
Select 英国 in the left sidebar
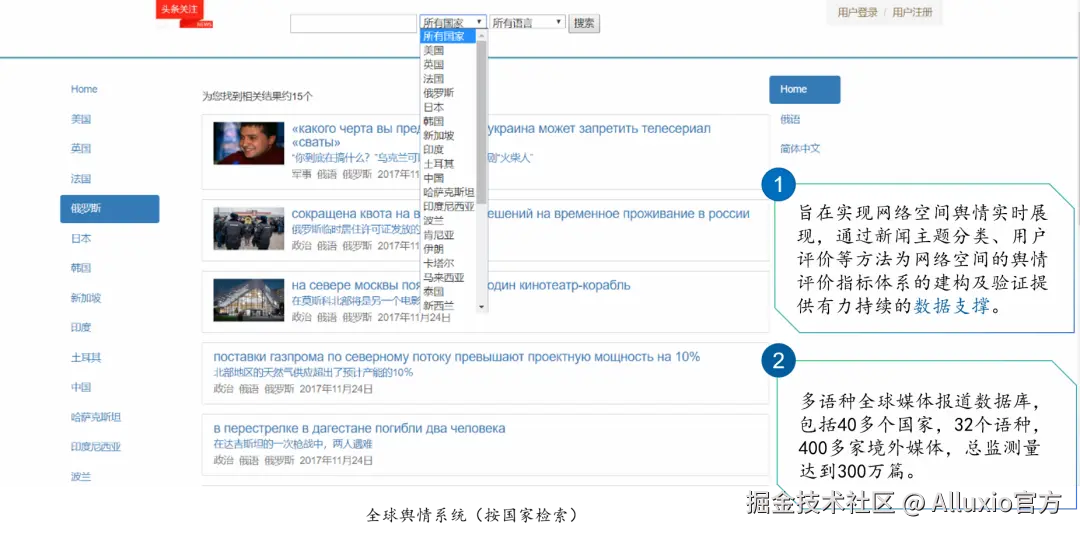pos(81,148)
